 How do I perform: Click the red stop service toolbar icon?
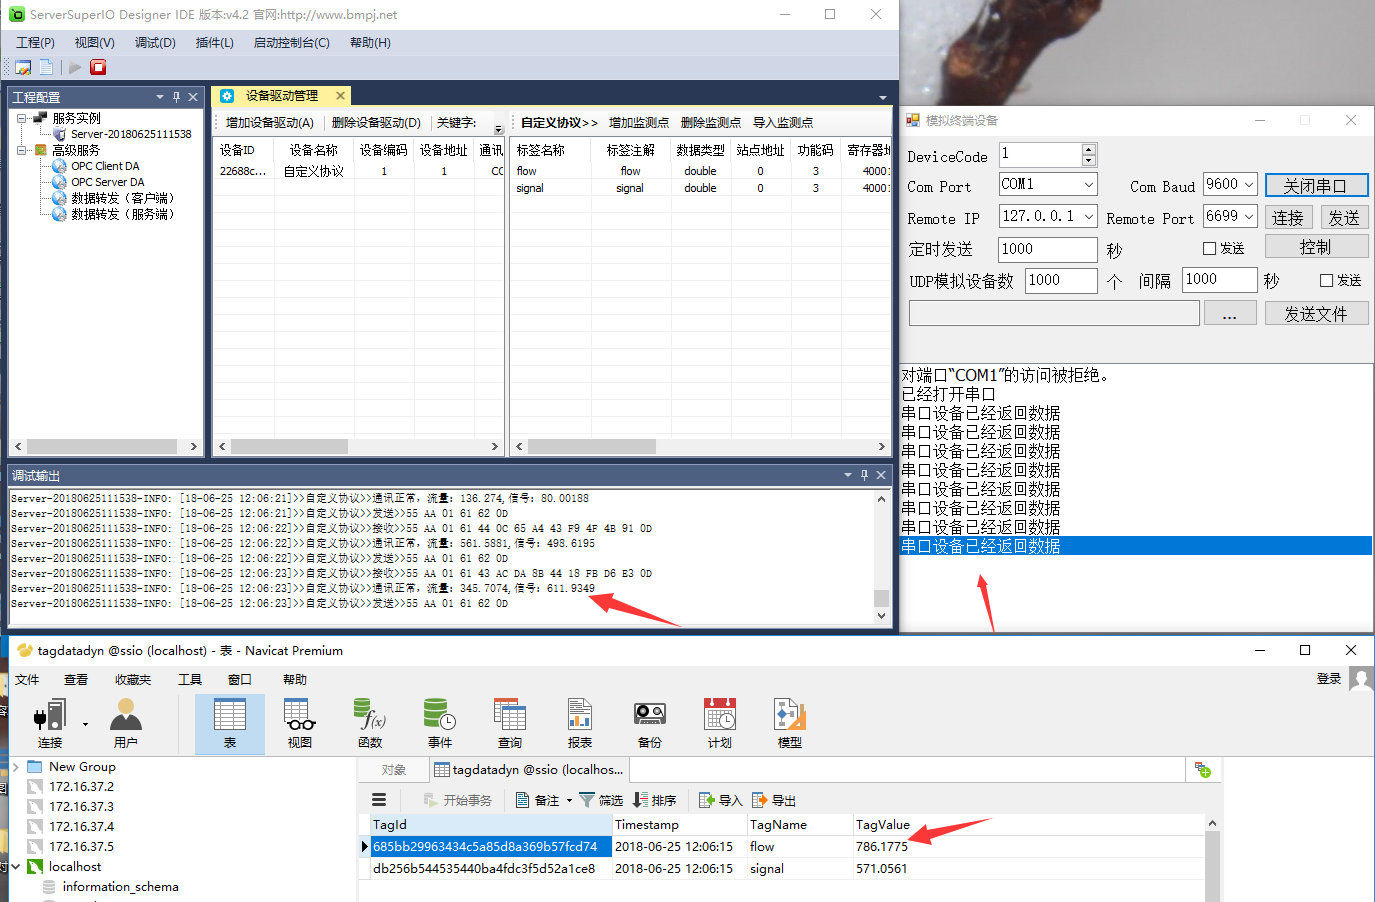[98, 67]
